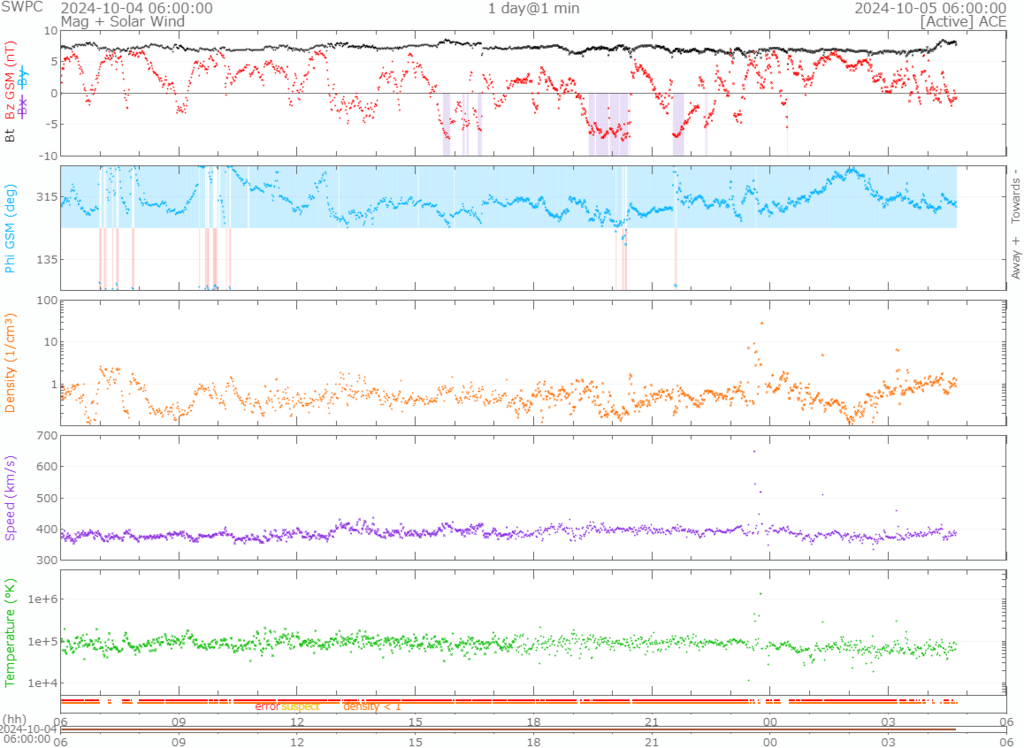Click the SWPC label in header
The width and height of the screenshot is (1024, 748).
coord(20,7)
